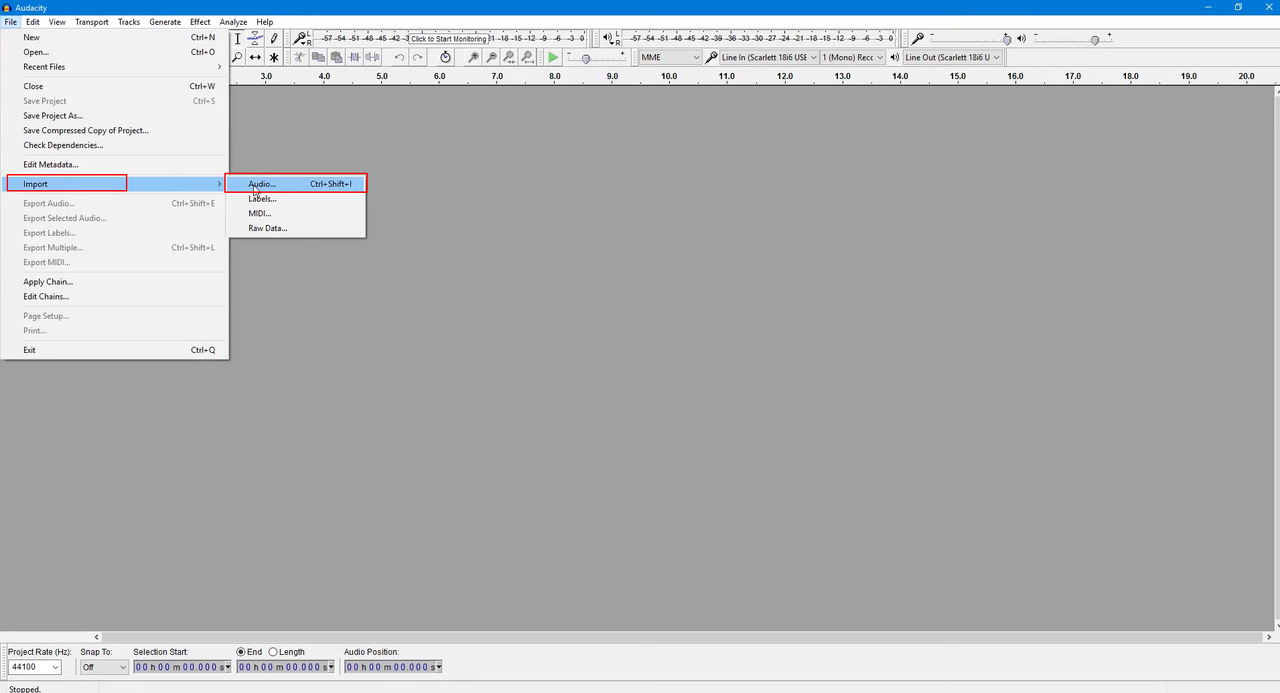The image size is (1280, 693).
Task: Open the Line Out playback device dropdown
Action: click(x=952, y=58)
